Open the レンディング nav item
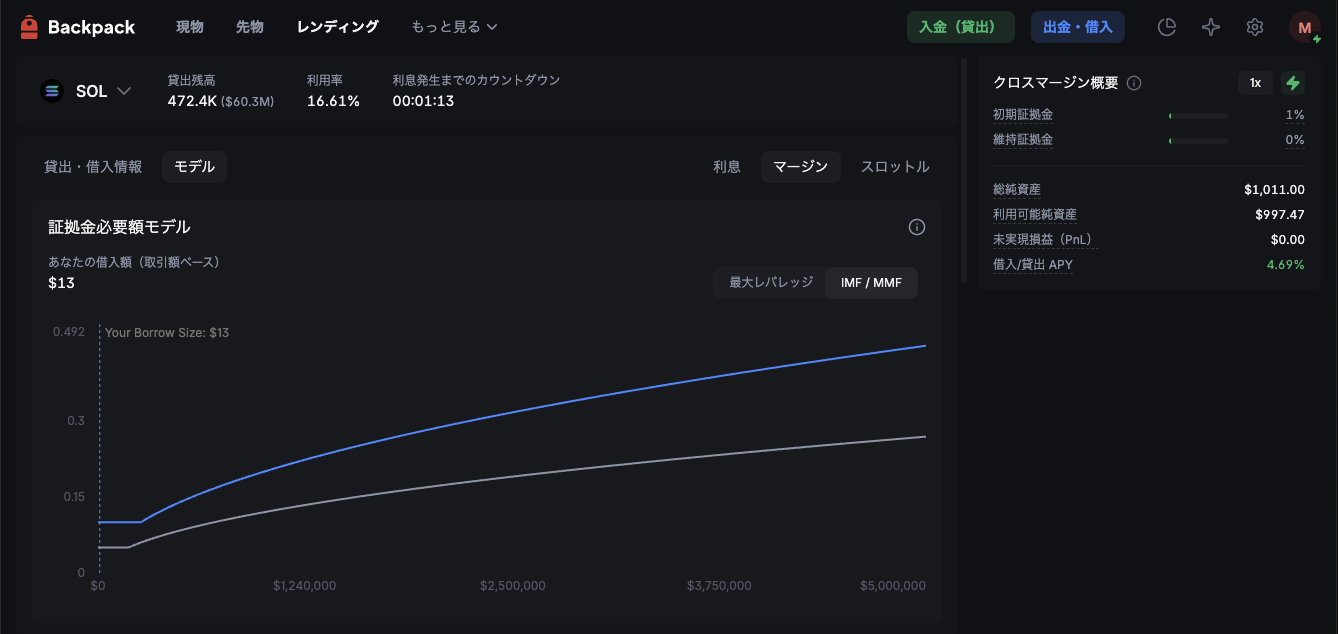This screenshot has height=634, width=1338. click(337, 27)
